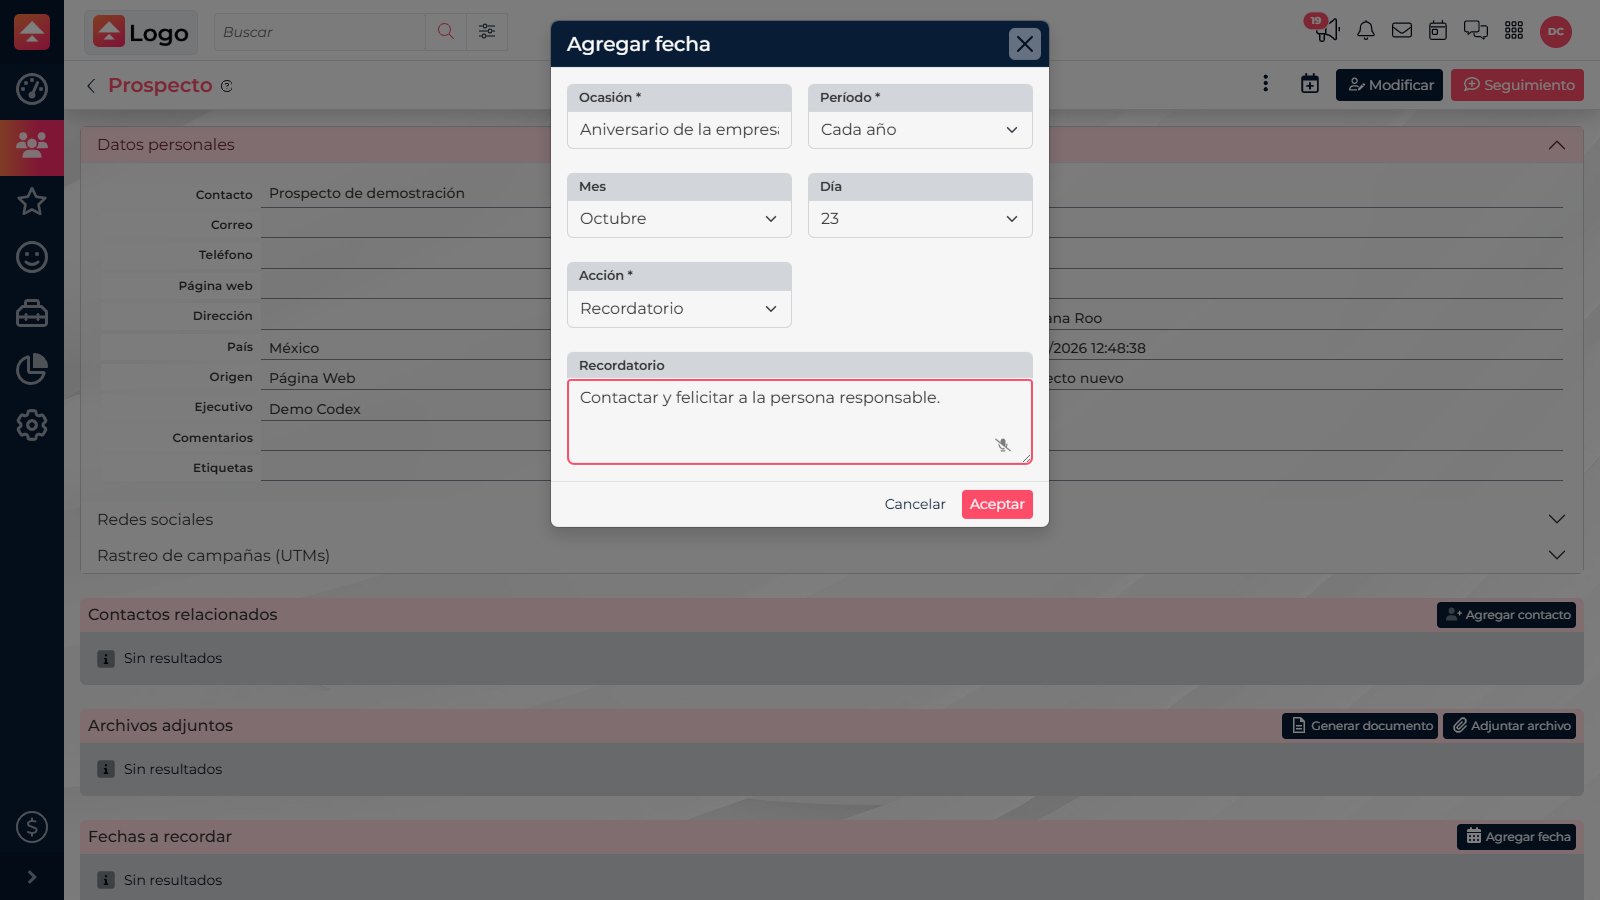Click the Recordatorio text area
The width and height of the screenshot is (1600, 900).
pos(800,422)
